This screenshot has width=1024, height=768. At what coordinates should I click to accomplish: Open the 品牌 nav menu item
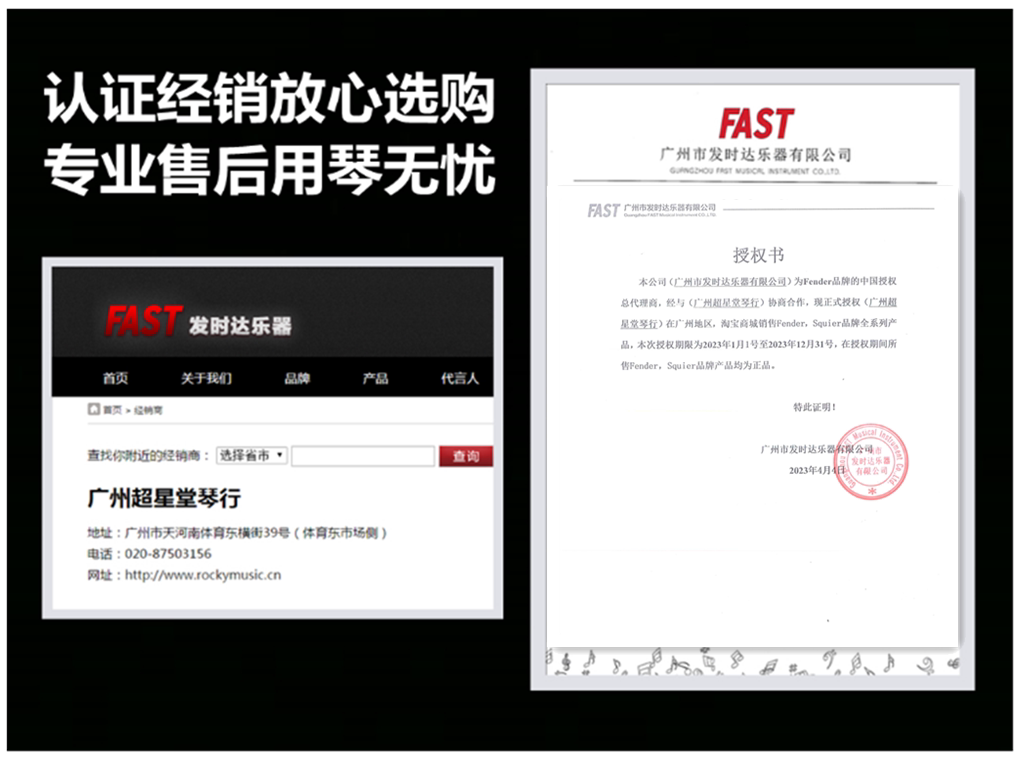tap(297, 378)
